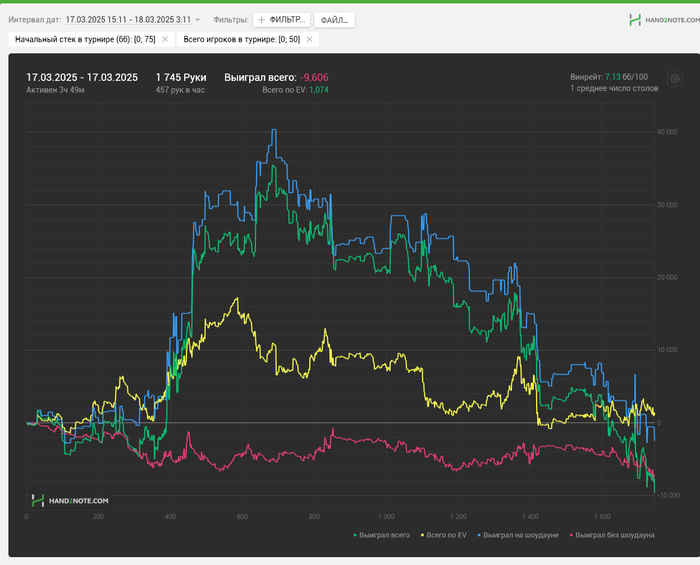700x565 pixels.
Task: Click the blue showdown line peak near 40 000
Action: 275,130
